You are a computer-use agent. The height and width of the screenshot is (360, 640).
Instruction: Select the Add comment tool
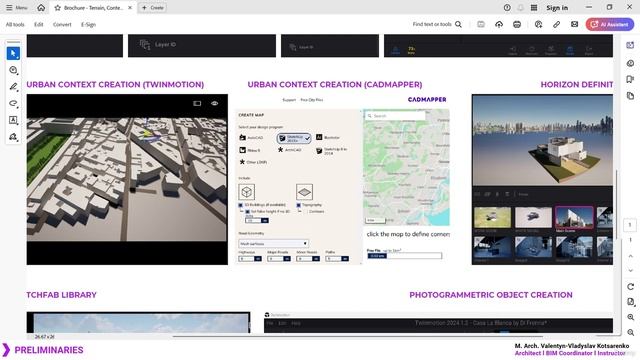[x=13, y=70]
